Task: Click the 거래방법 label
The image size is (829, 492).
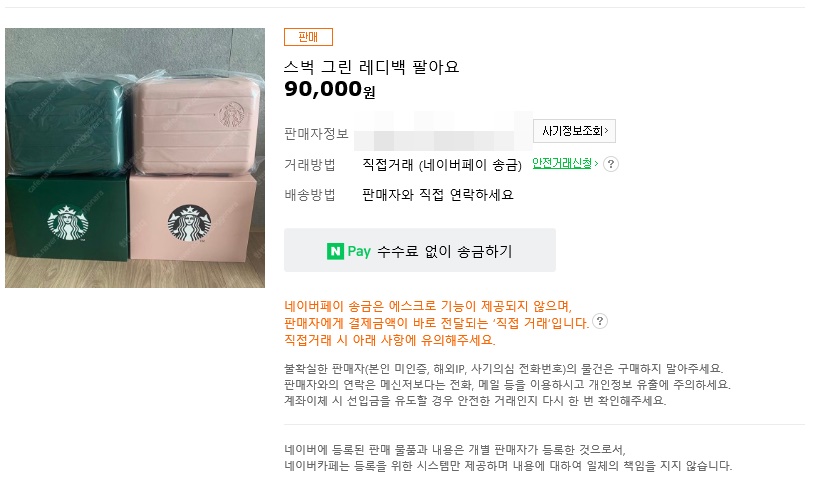Action: pos(310,164)
